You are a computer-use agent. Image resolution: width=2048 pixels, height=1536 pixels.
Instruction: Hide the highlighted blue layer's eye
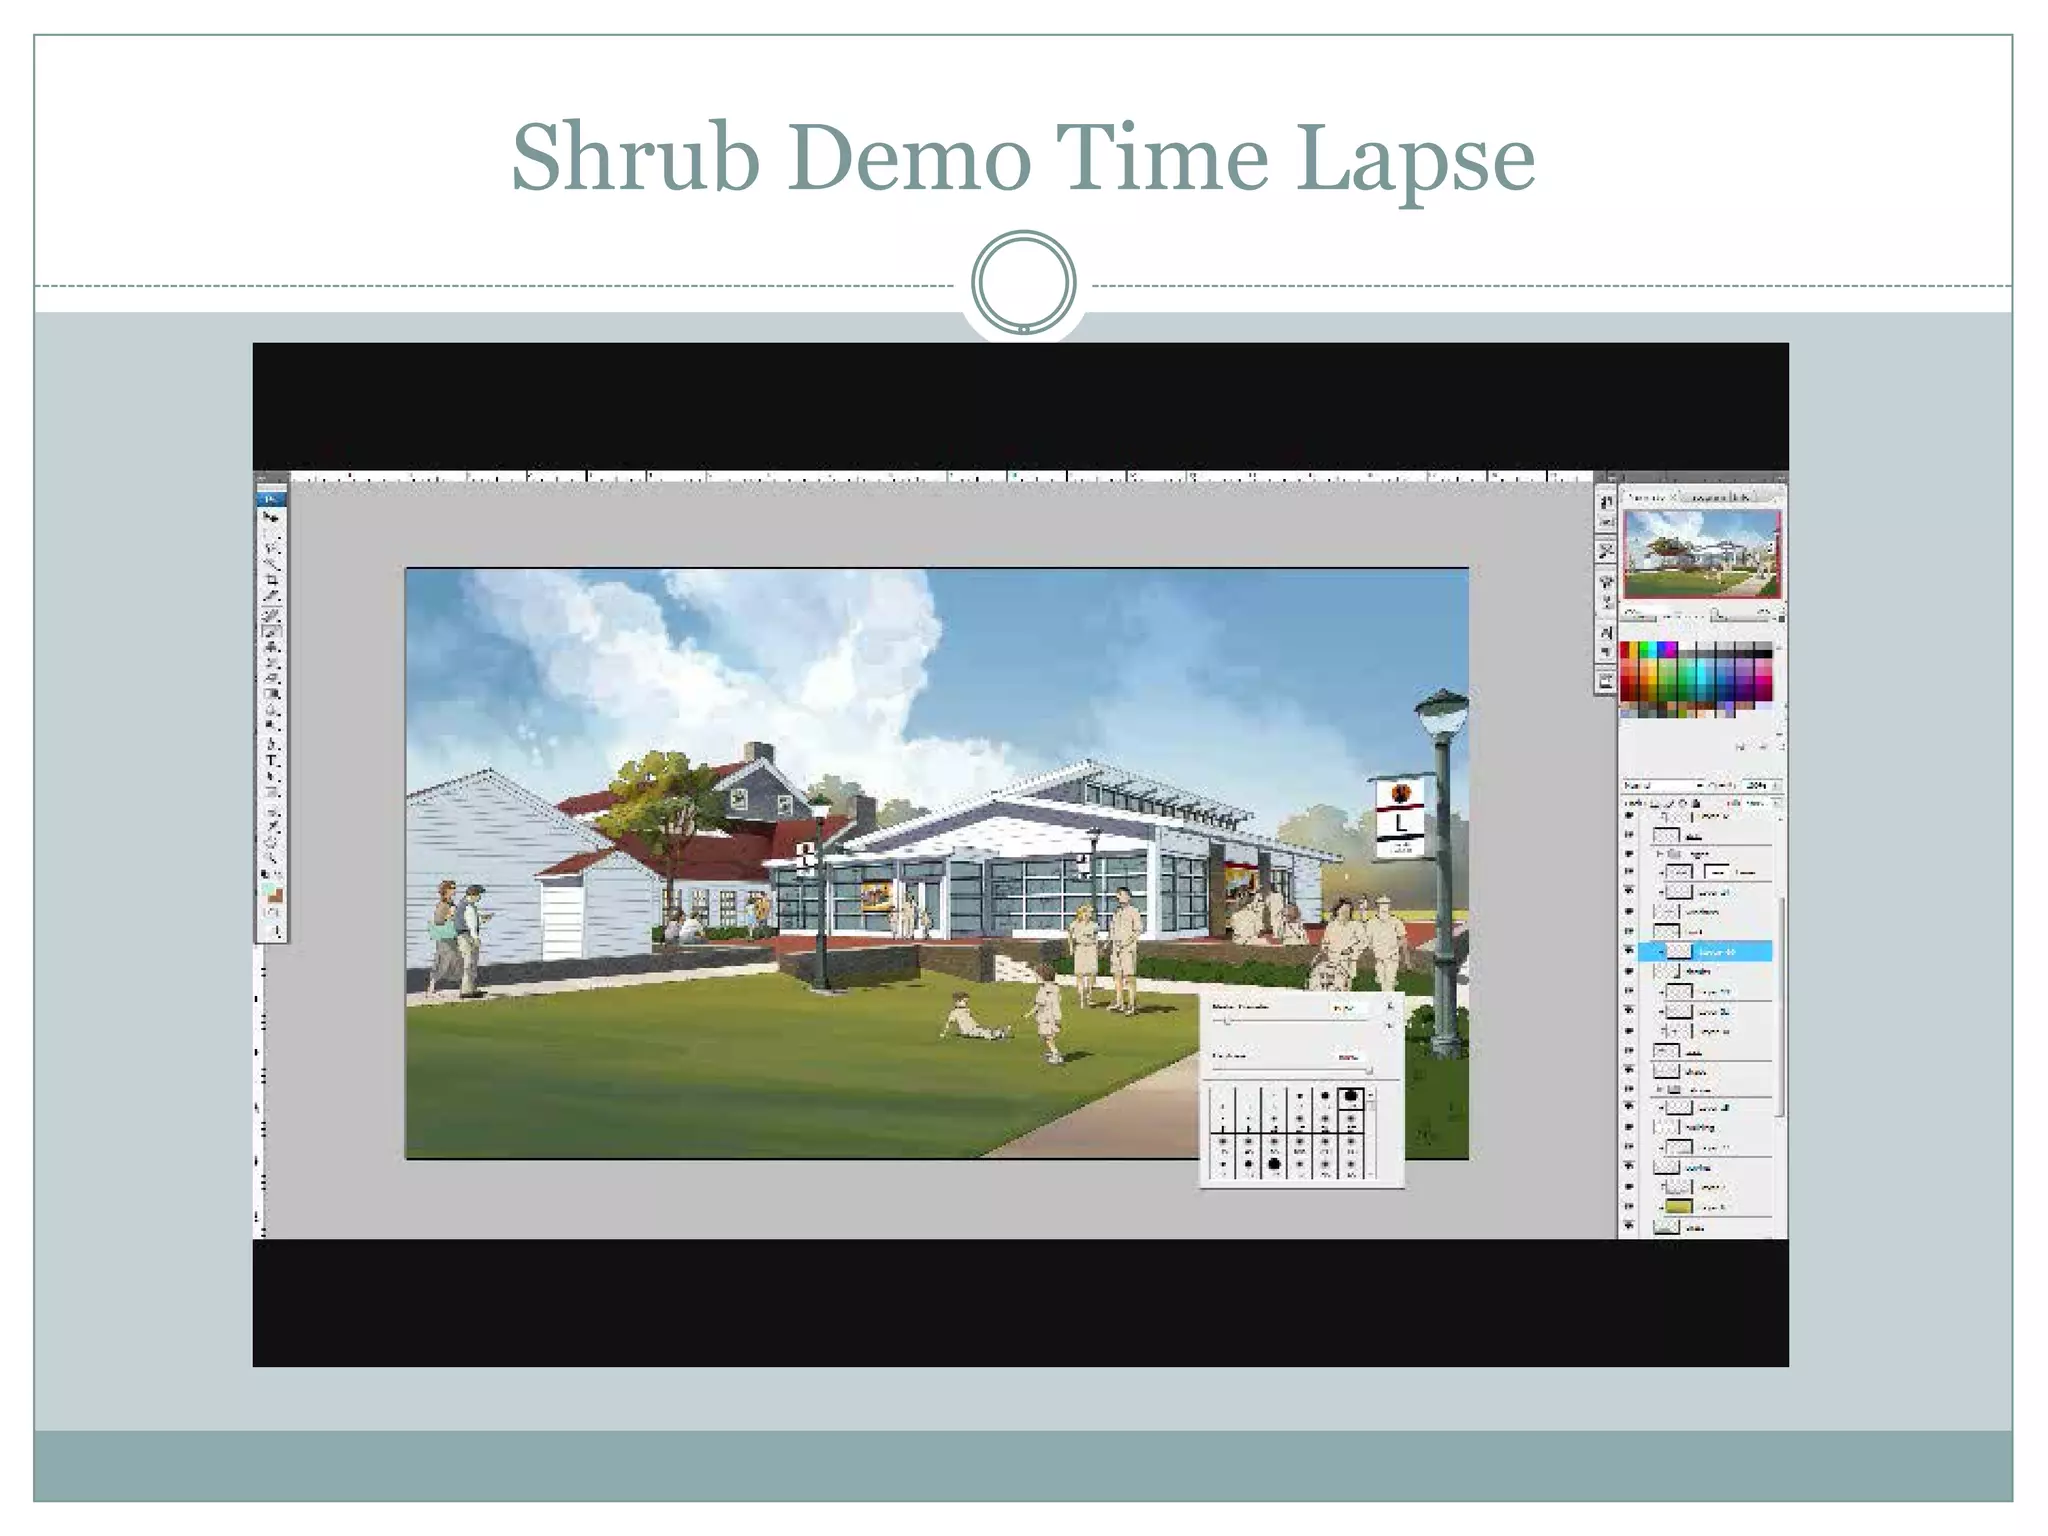pyautogui.click(x=1629, y=951)
